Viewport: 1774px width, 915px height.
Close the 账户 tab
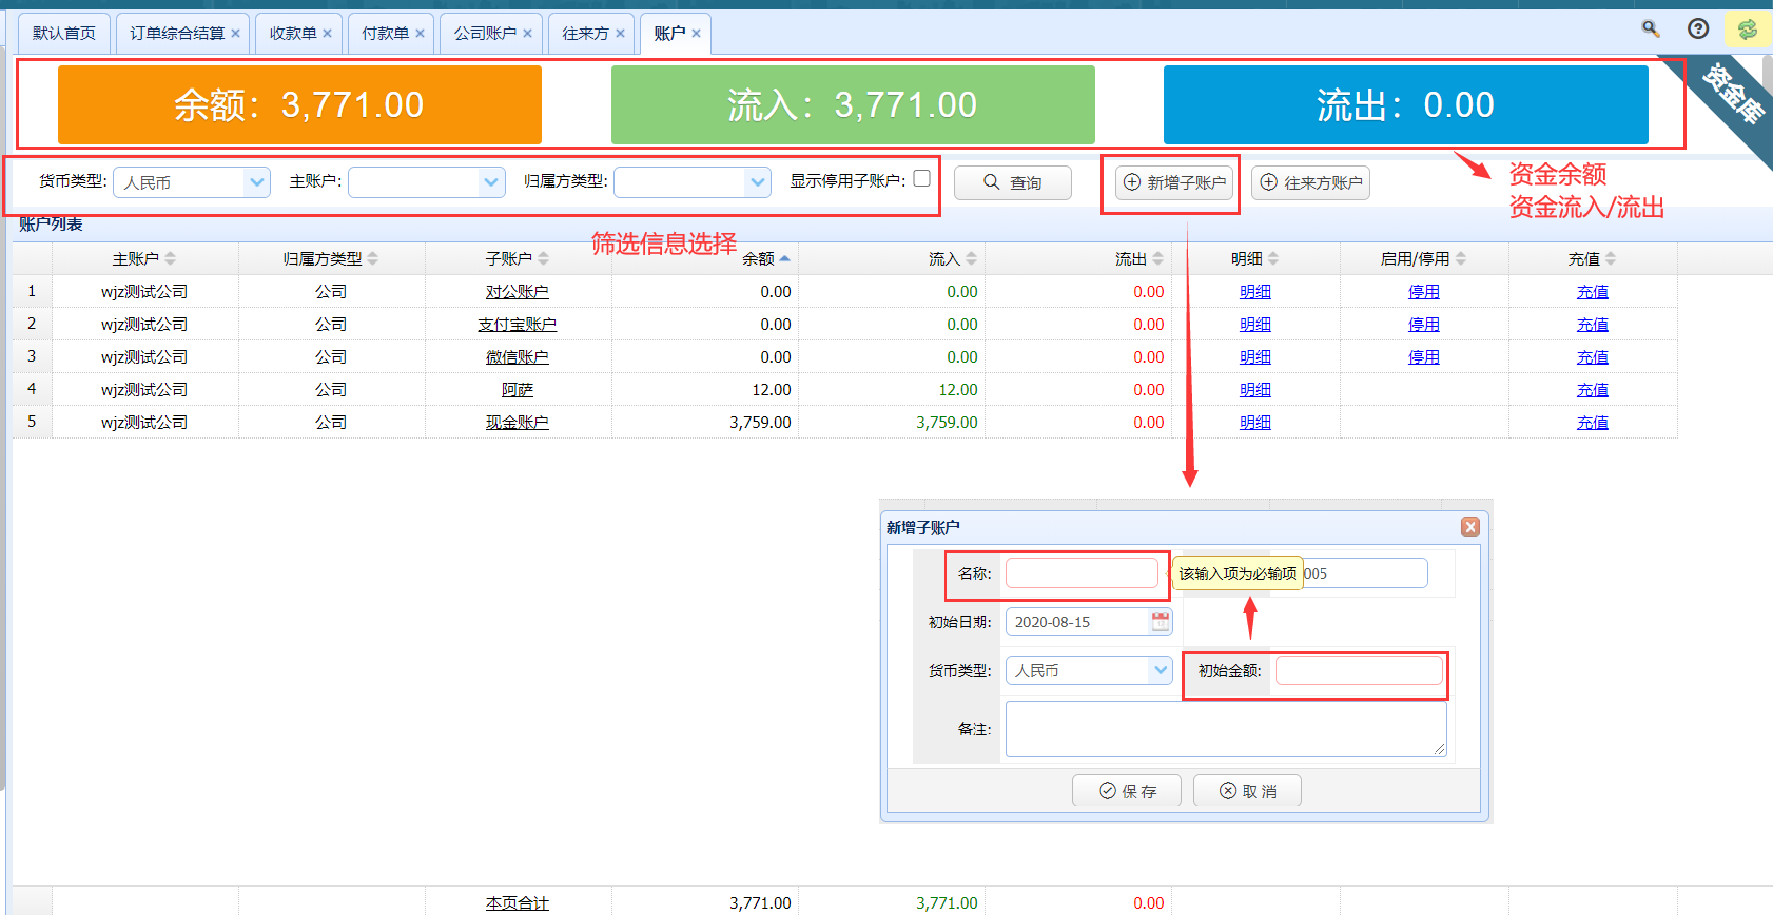coord(696,34)
